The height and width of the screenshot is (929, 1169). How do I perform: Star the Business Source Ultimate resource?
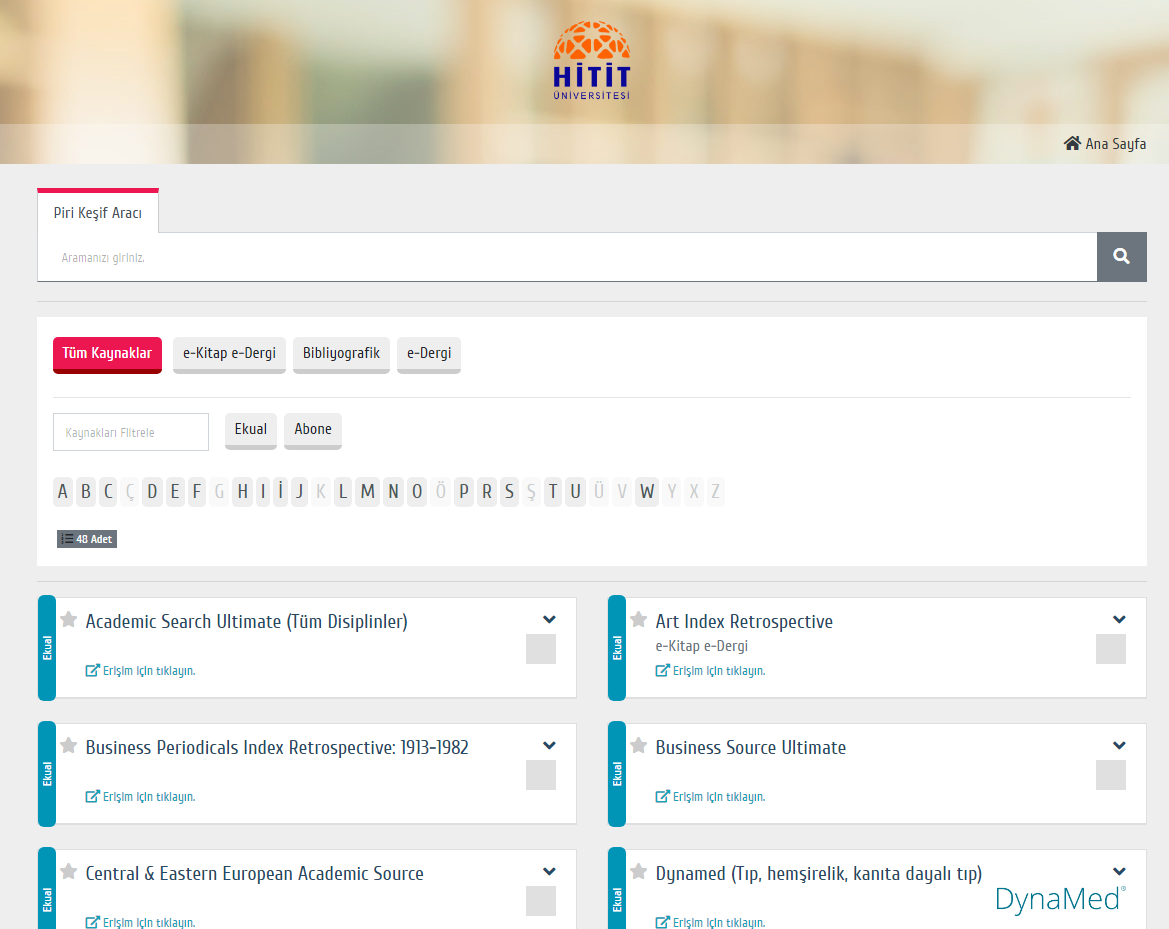tap(638, 746)
